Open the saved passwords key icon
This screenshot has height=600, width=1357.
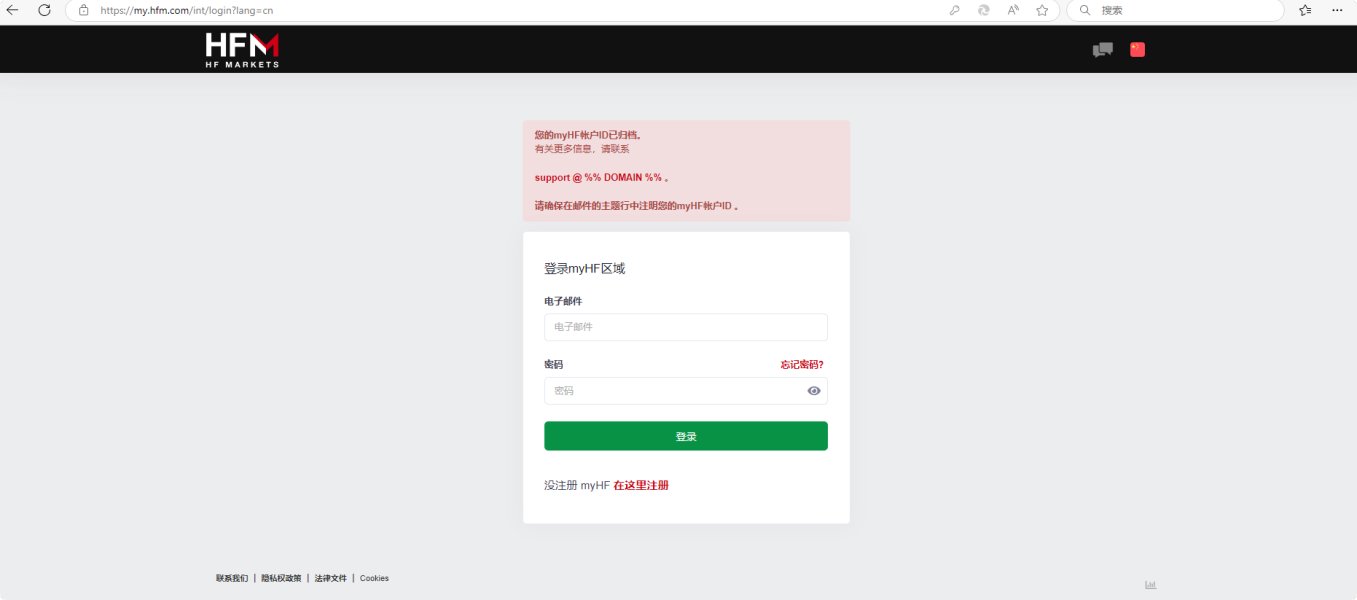(955, 10)
